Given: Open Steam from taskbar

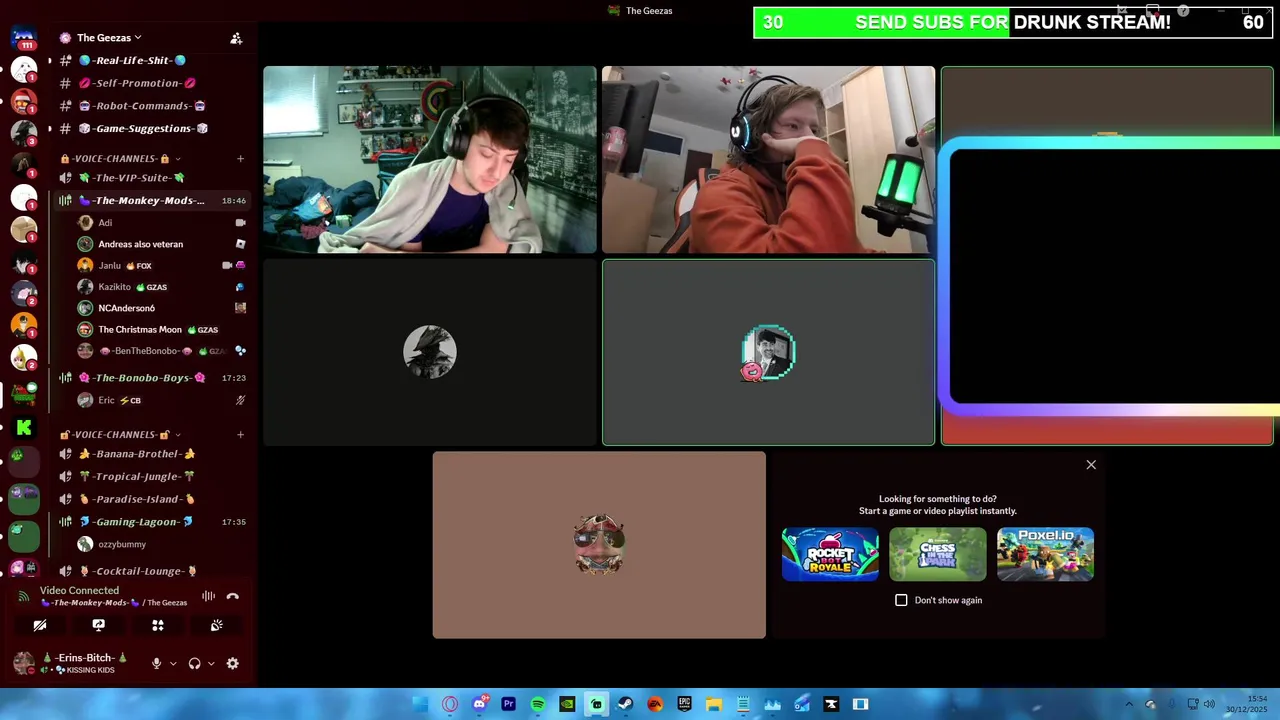Looking at the screenshot, I should (x=626, y=704).
